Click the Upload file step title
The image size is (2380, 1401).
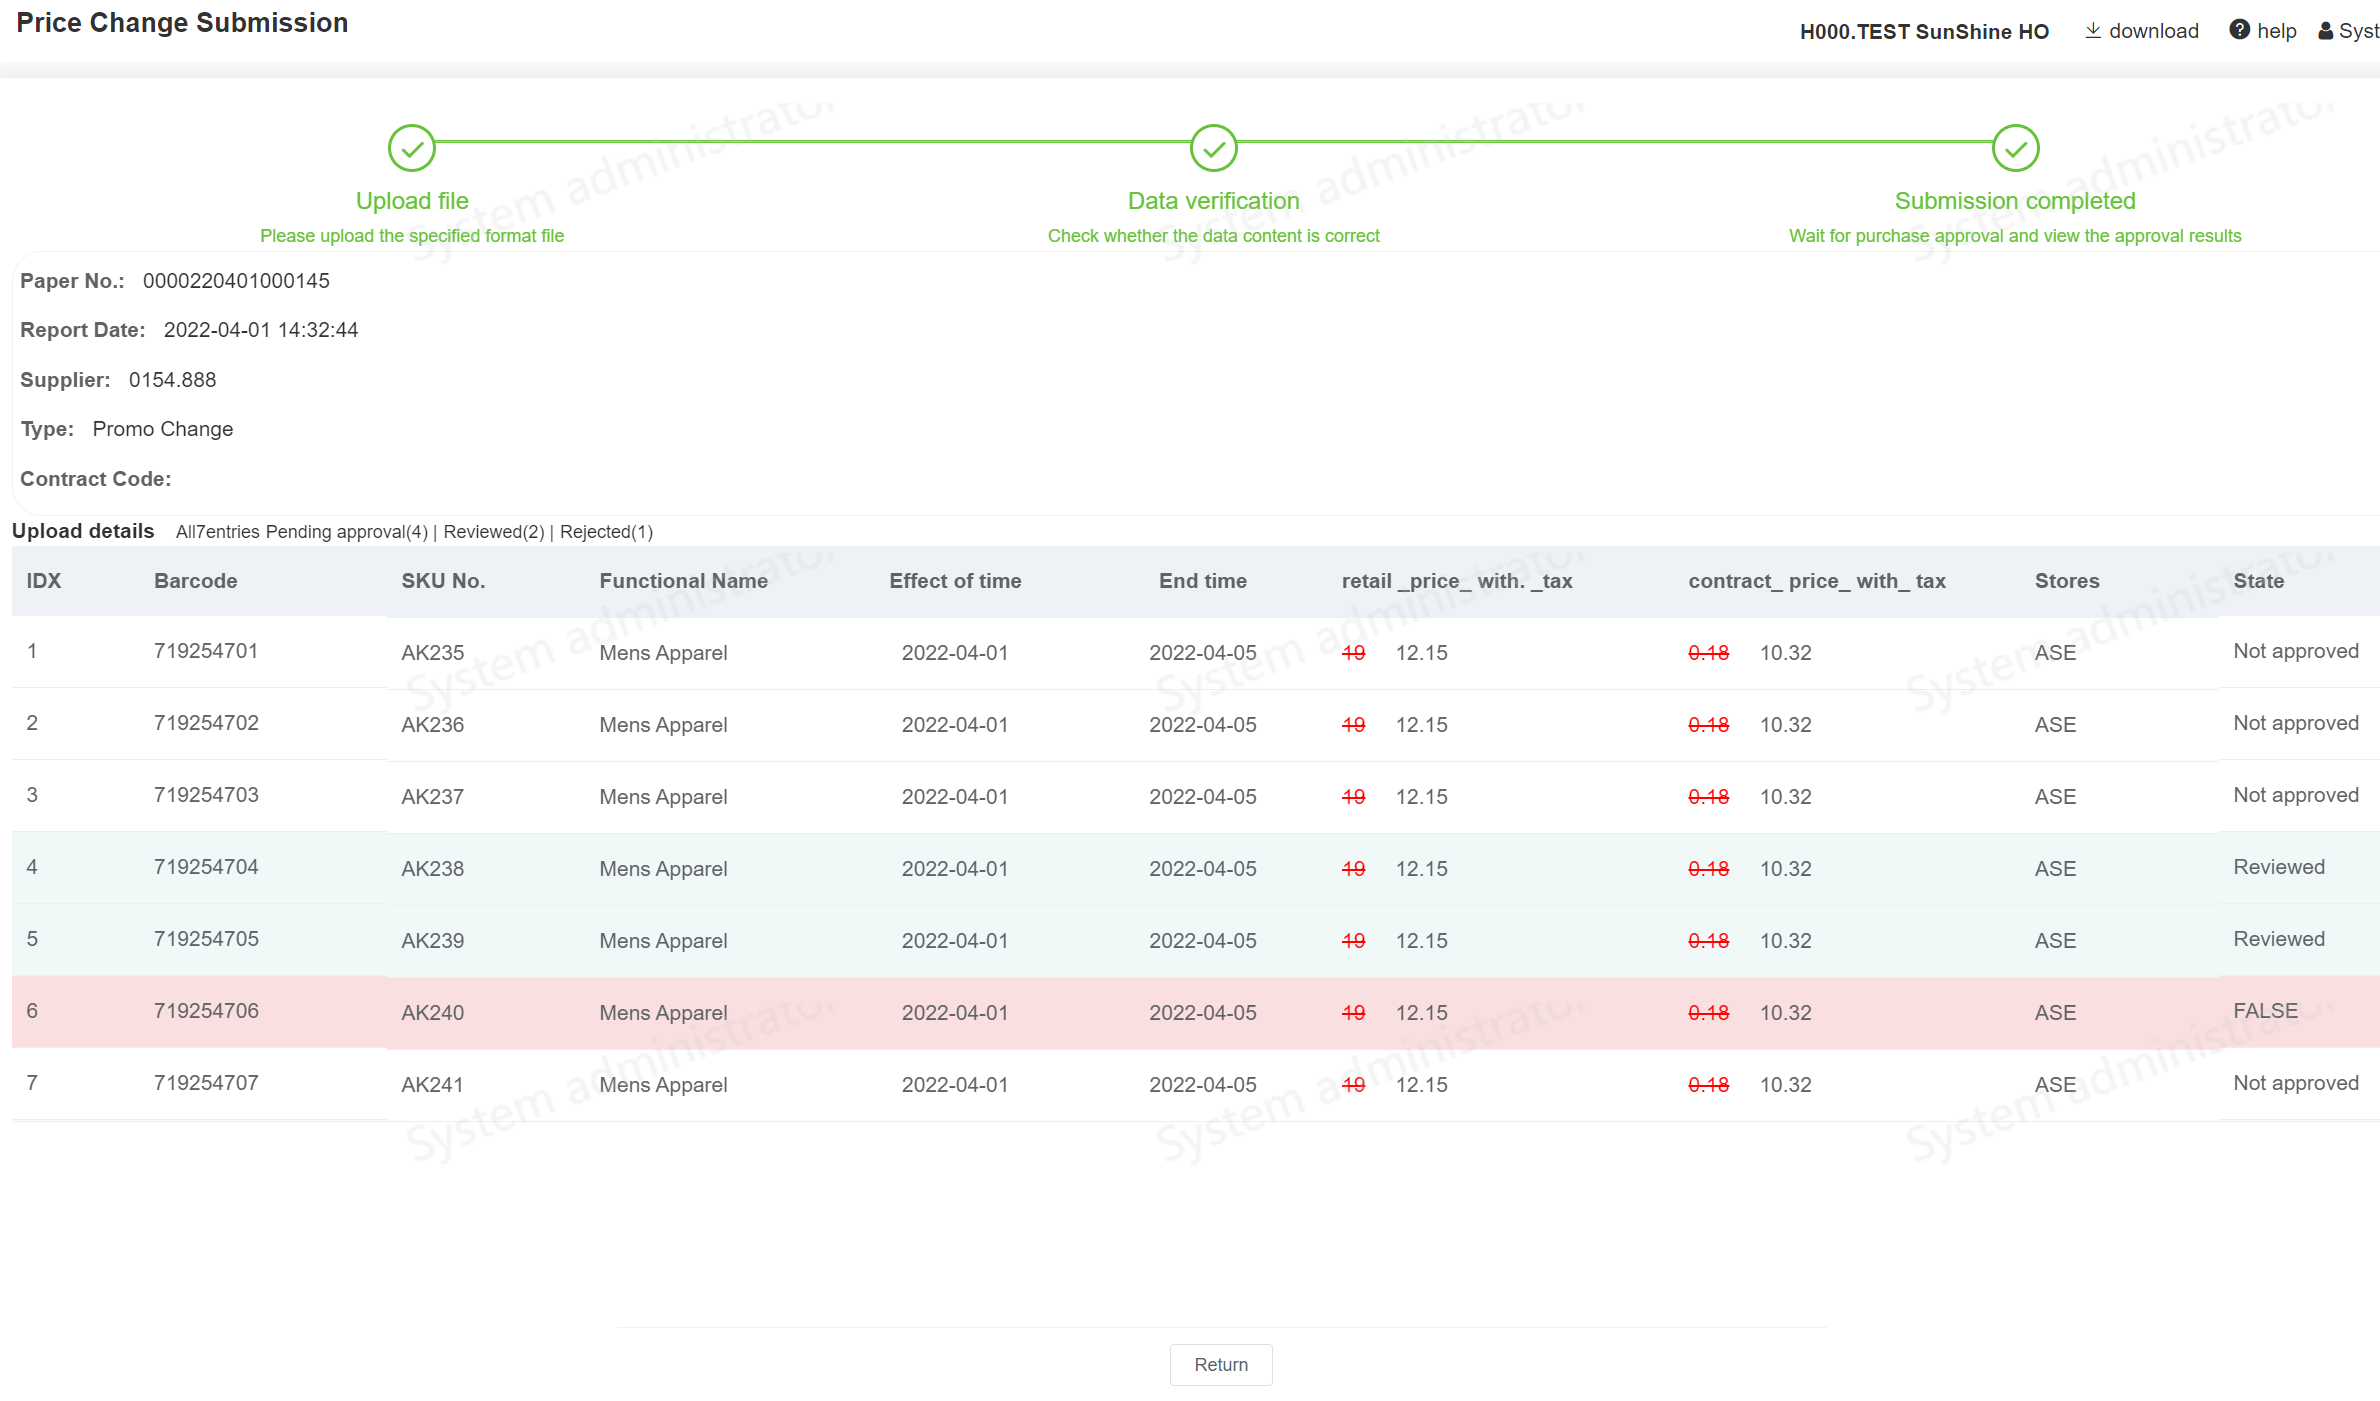[412, 201]
